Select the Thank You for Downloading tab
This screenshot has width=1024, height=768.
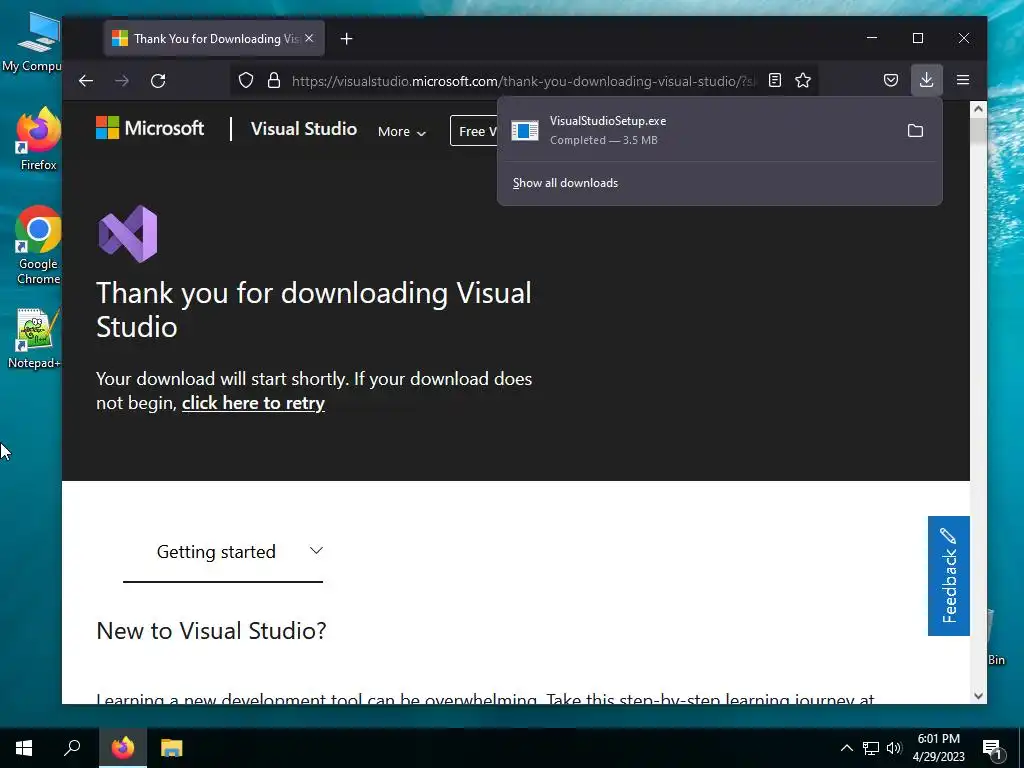click(214, 39)
